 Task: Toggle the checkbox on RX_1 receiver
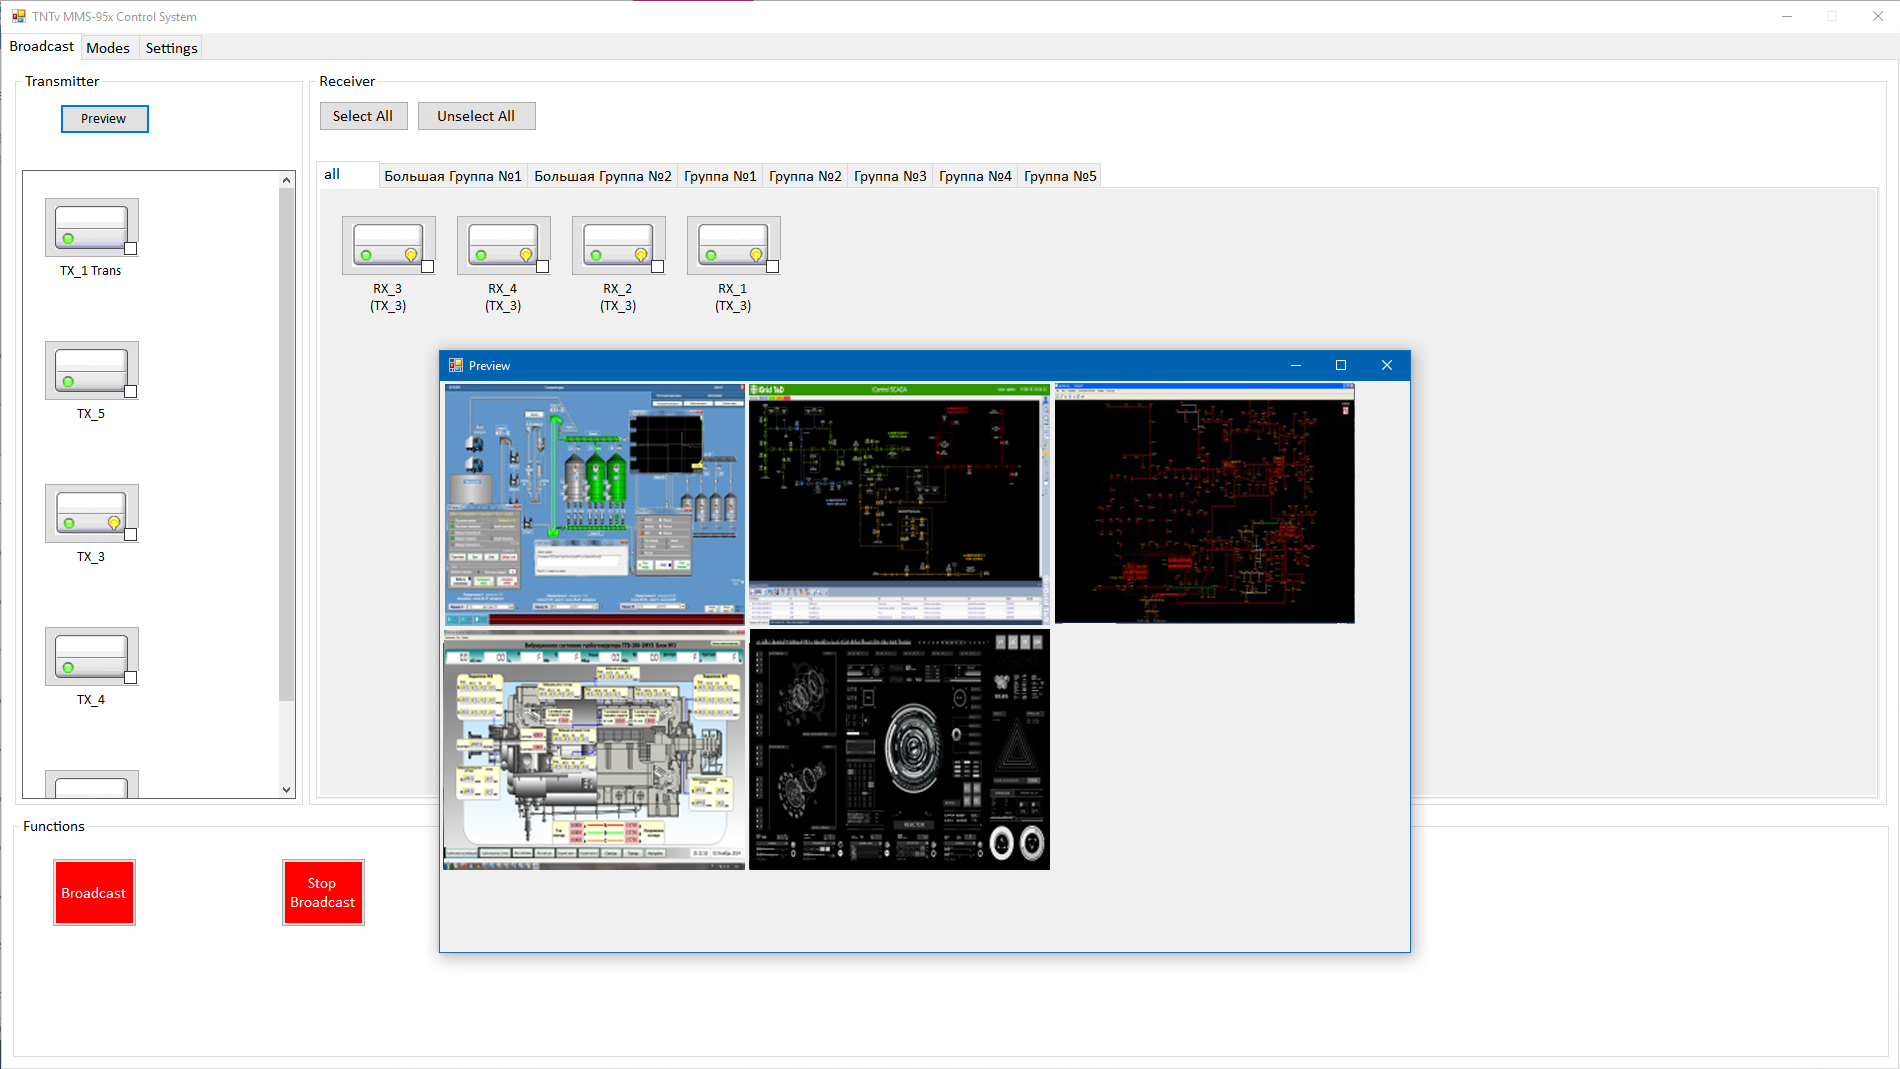tap(773, 267)
